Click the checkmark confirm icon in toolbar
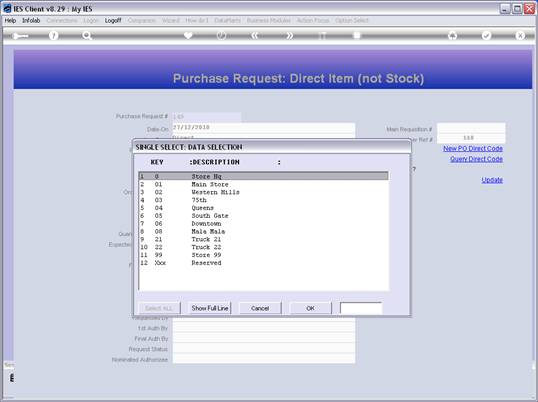The height and width of the screenshot is (402, 538). tap(486, 35)
